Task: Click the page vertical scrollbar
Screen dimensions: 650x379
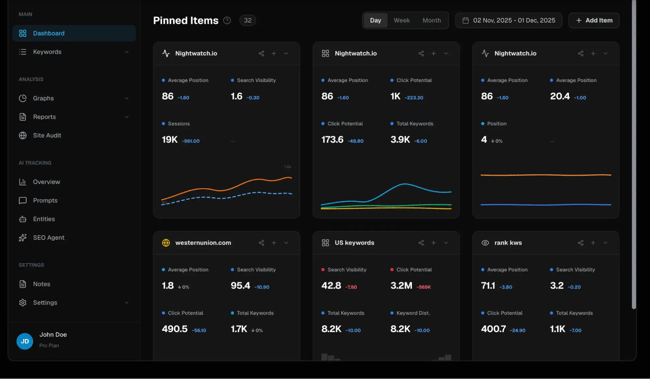Action: click(634, 154)
